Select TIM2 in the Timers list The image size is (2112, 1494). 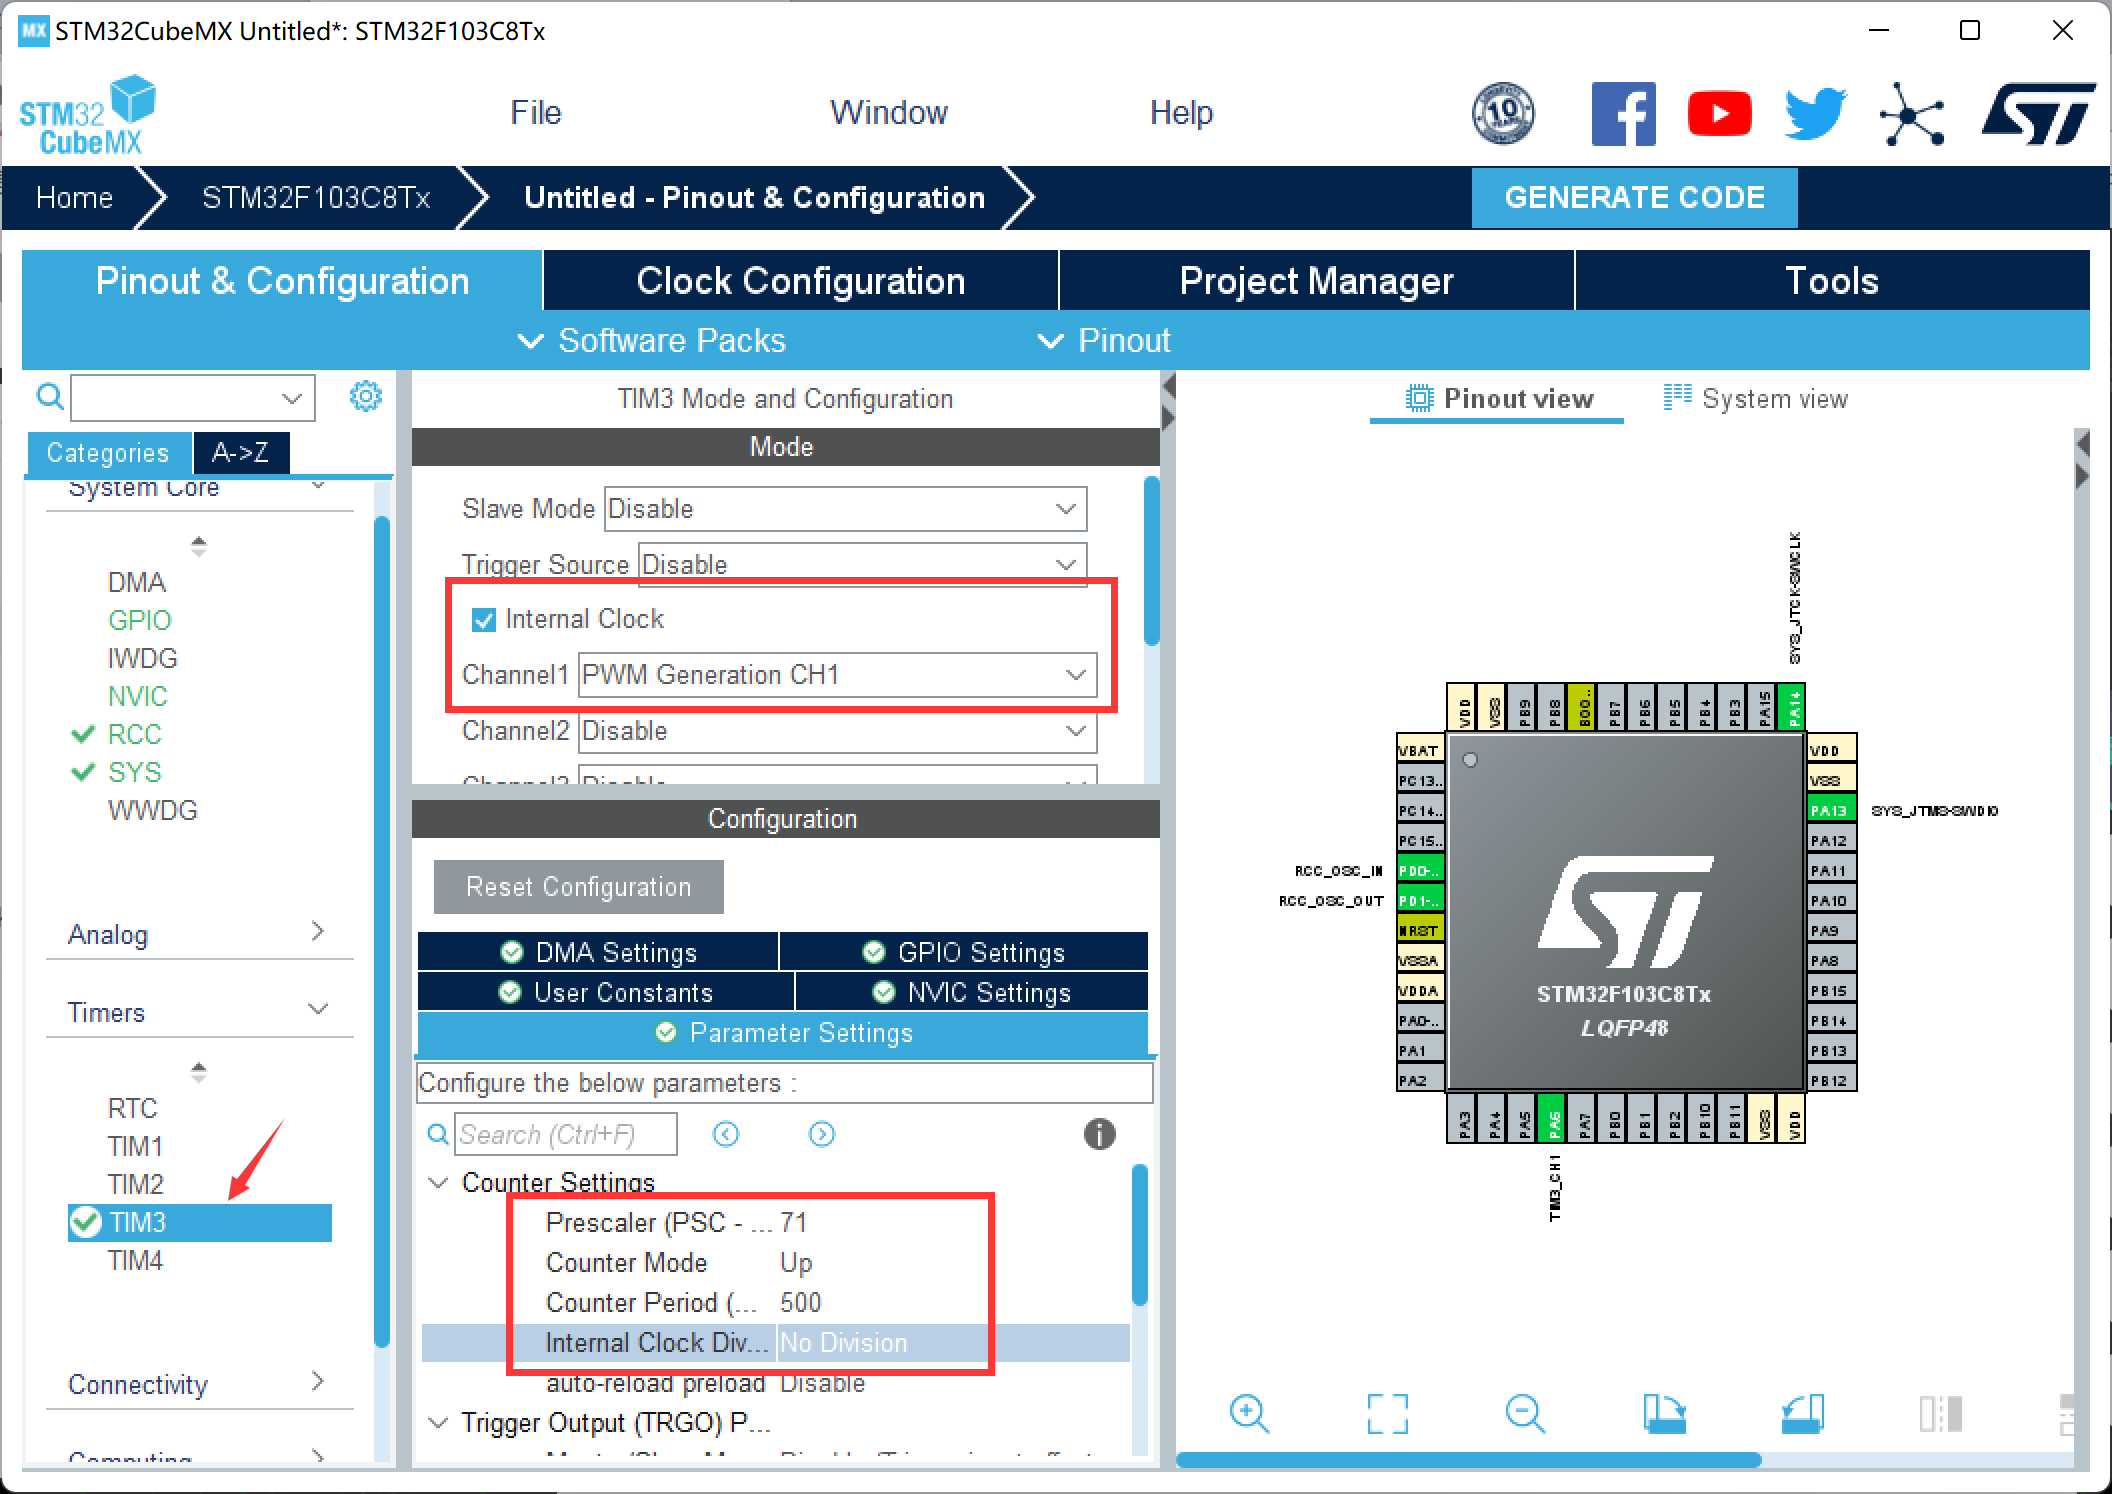[135, 1184]
